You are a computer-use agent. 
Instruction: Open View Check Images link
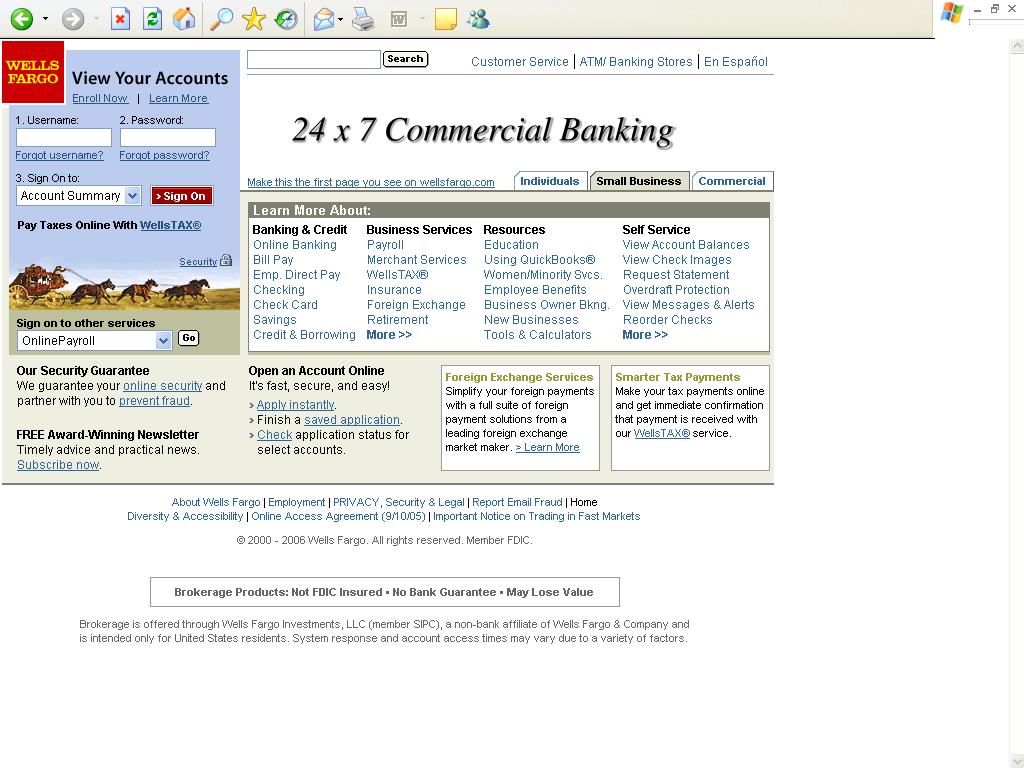pos(677,259)
